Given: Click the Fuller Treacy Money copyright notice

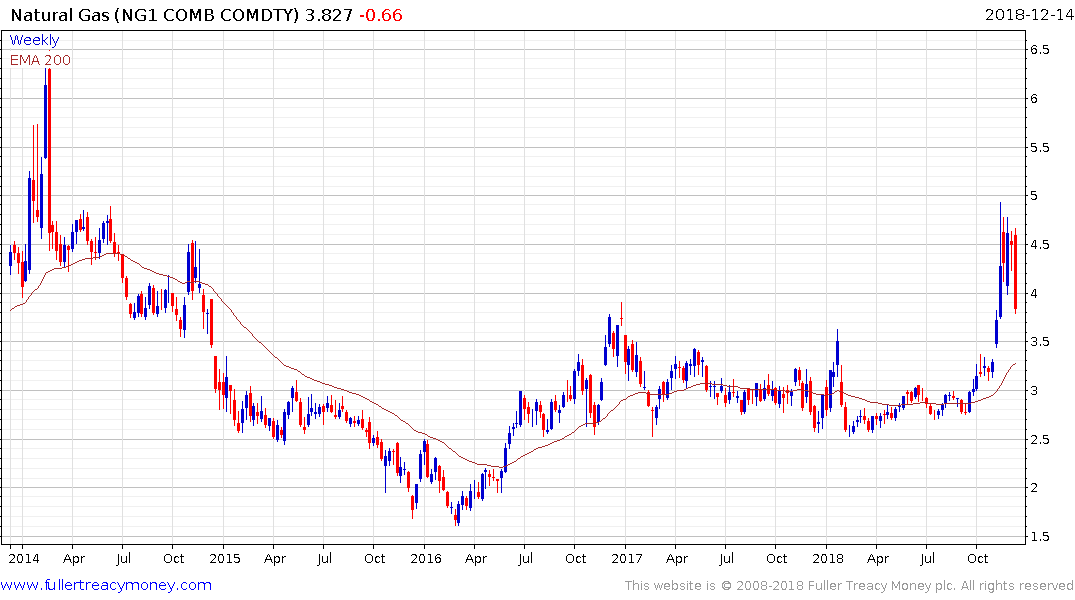Looking at the screenshot, I should pos(849,585).
